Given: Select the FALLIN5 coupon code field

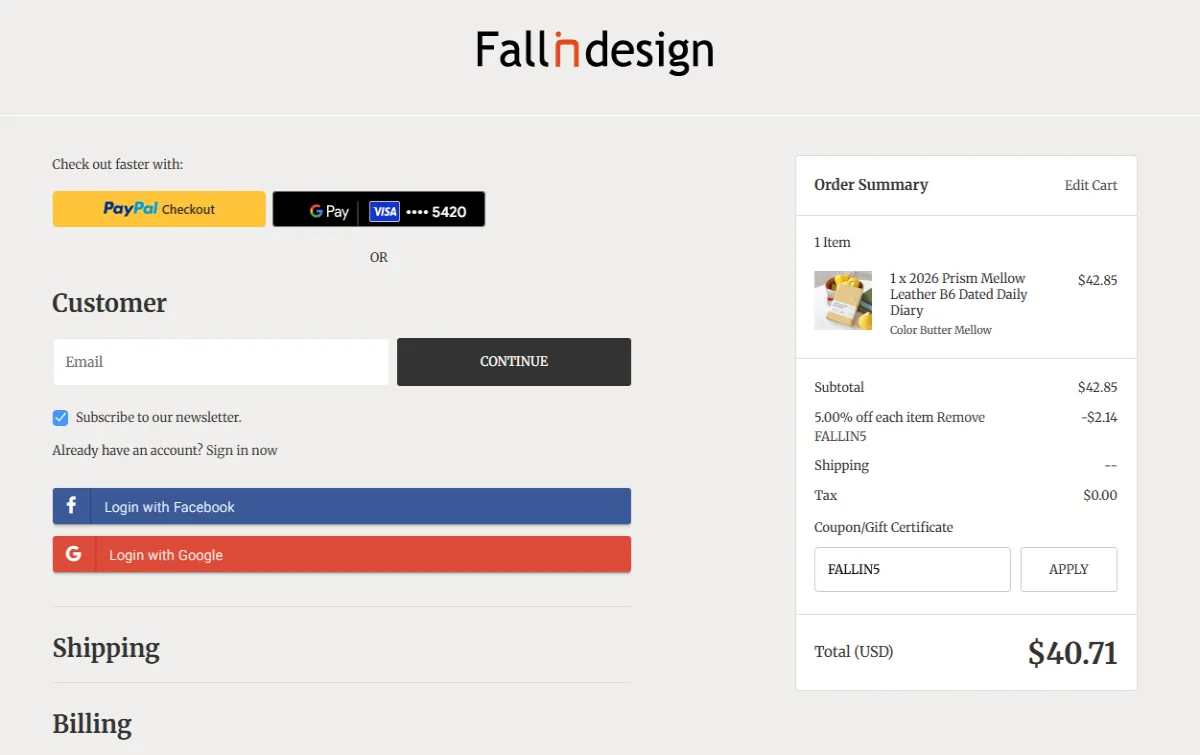Looking at the screenshot, I should point(911,569).
